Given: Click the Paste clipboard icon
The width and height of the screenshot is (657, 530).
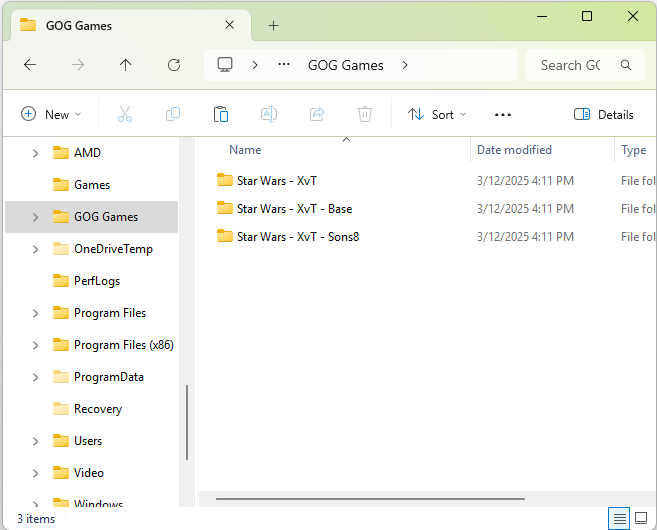Looking at the screenshot, I should click(x=221, y=115).
